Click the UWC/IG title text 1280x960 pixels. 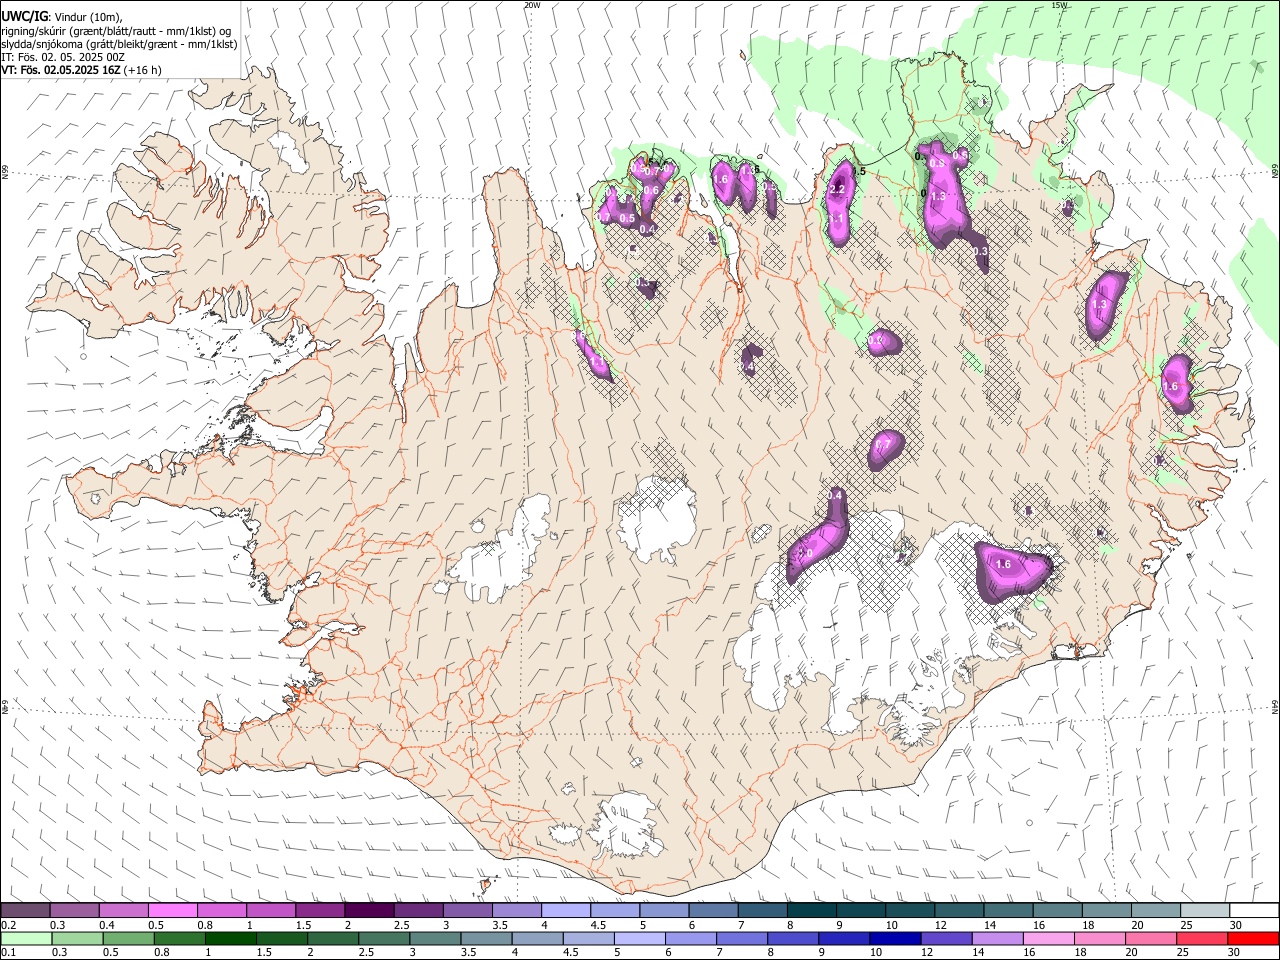point(25,16)
